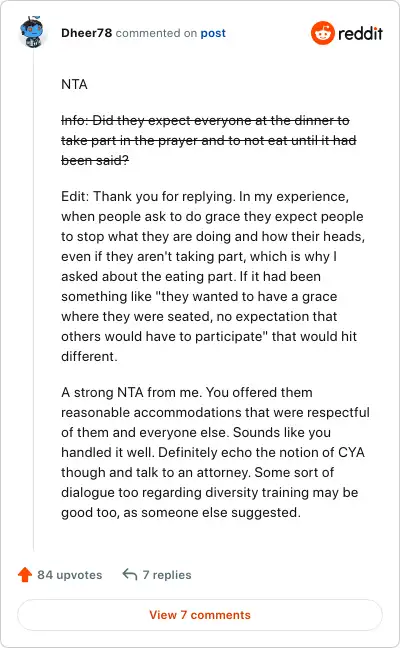The image size is (400, 648).
Task: Open the blue 'post' link
Action: click(x=213, y=33)
